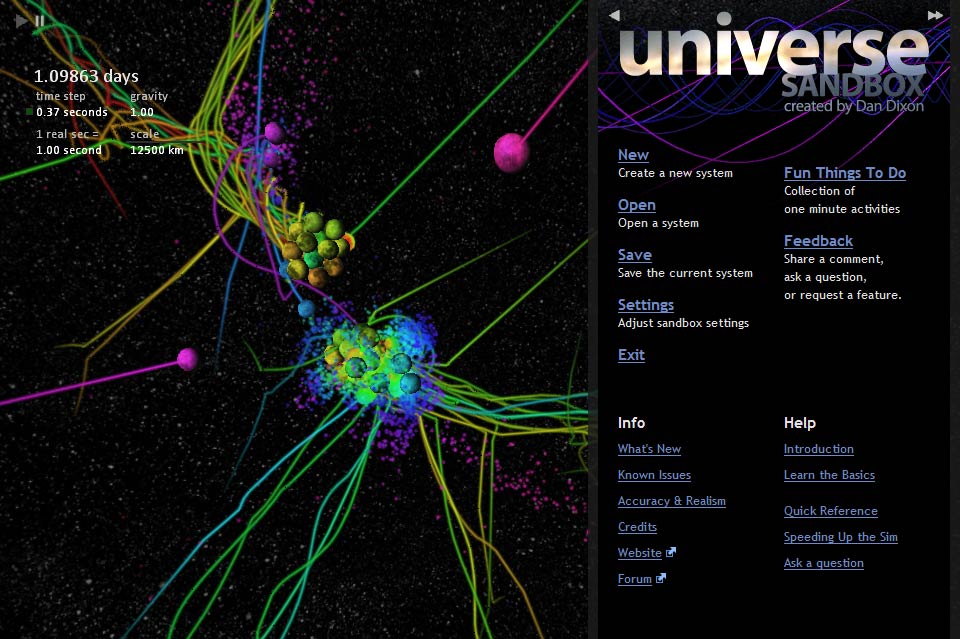Click Ask a question

[823, 563]
